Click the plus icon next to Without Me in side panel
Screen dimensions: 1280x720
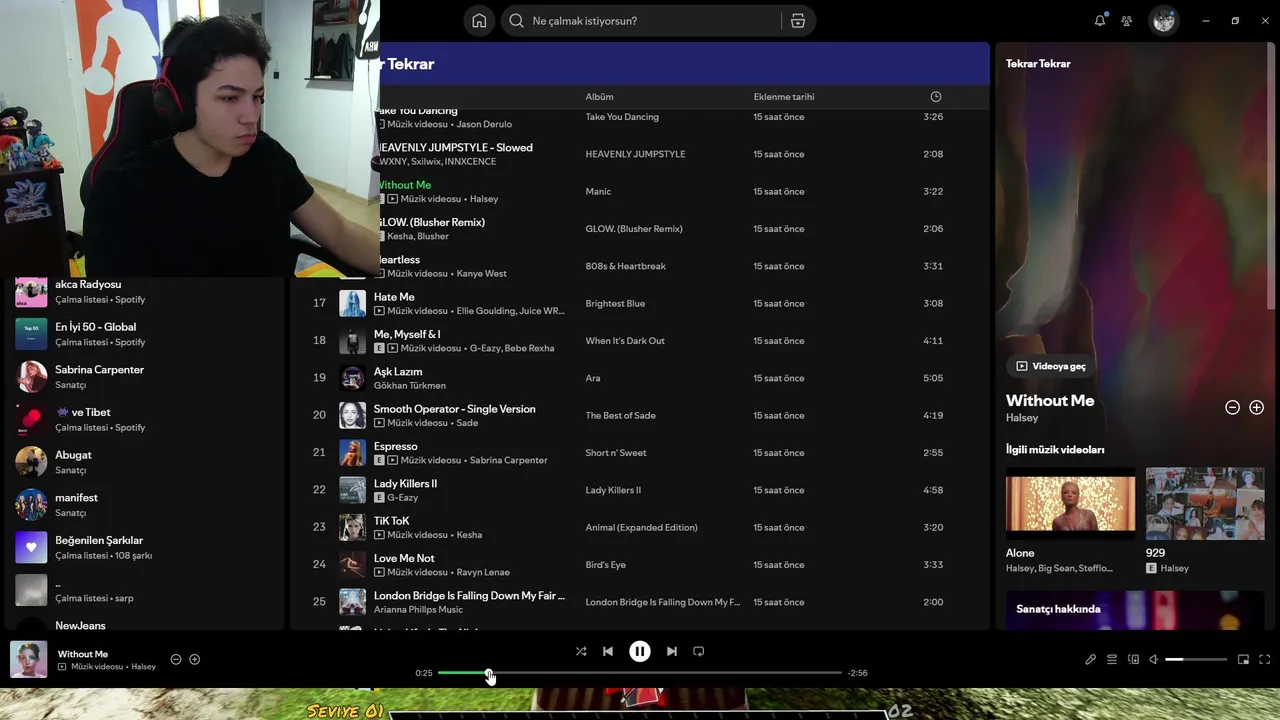(1257, 407)
